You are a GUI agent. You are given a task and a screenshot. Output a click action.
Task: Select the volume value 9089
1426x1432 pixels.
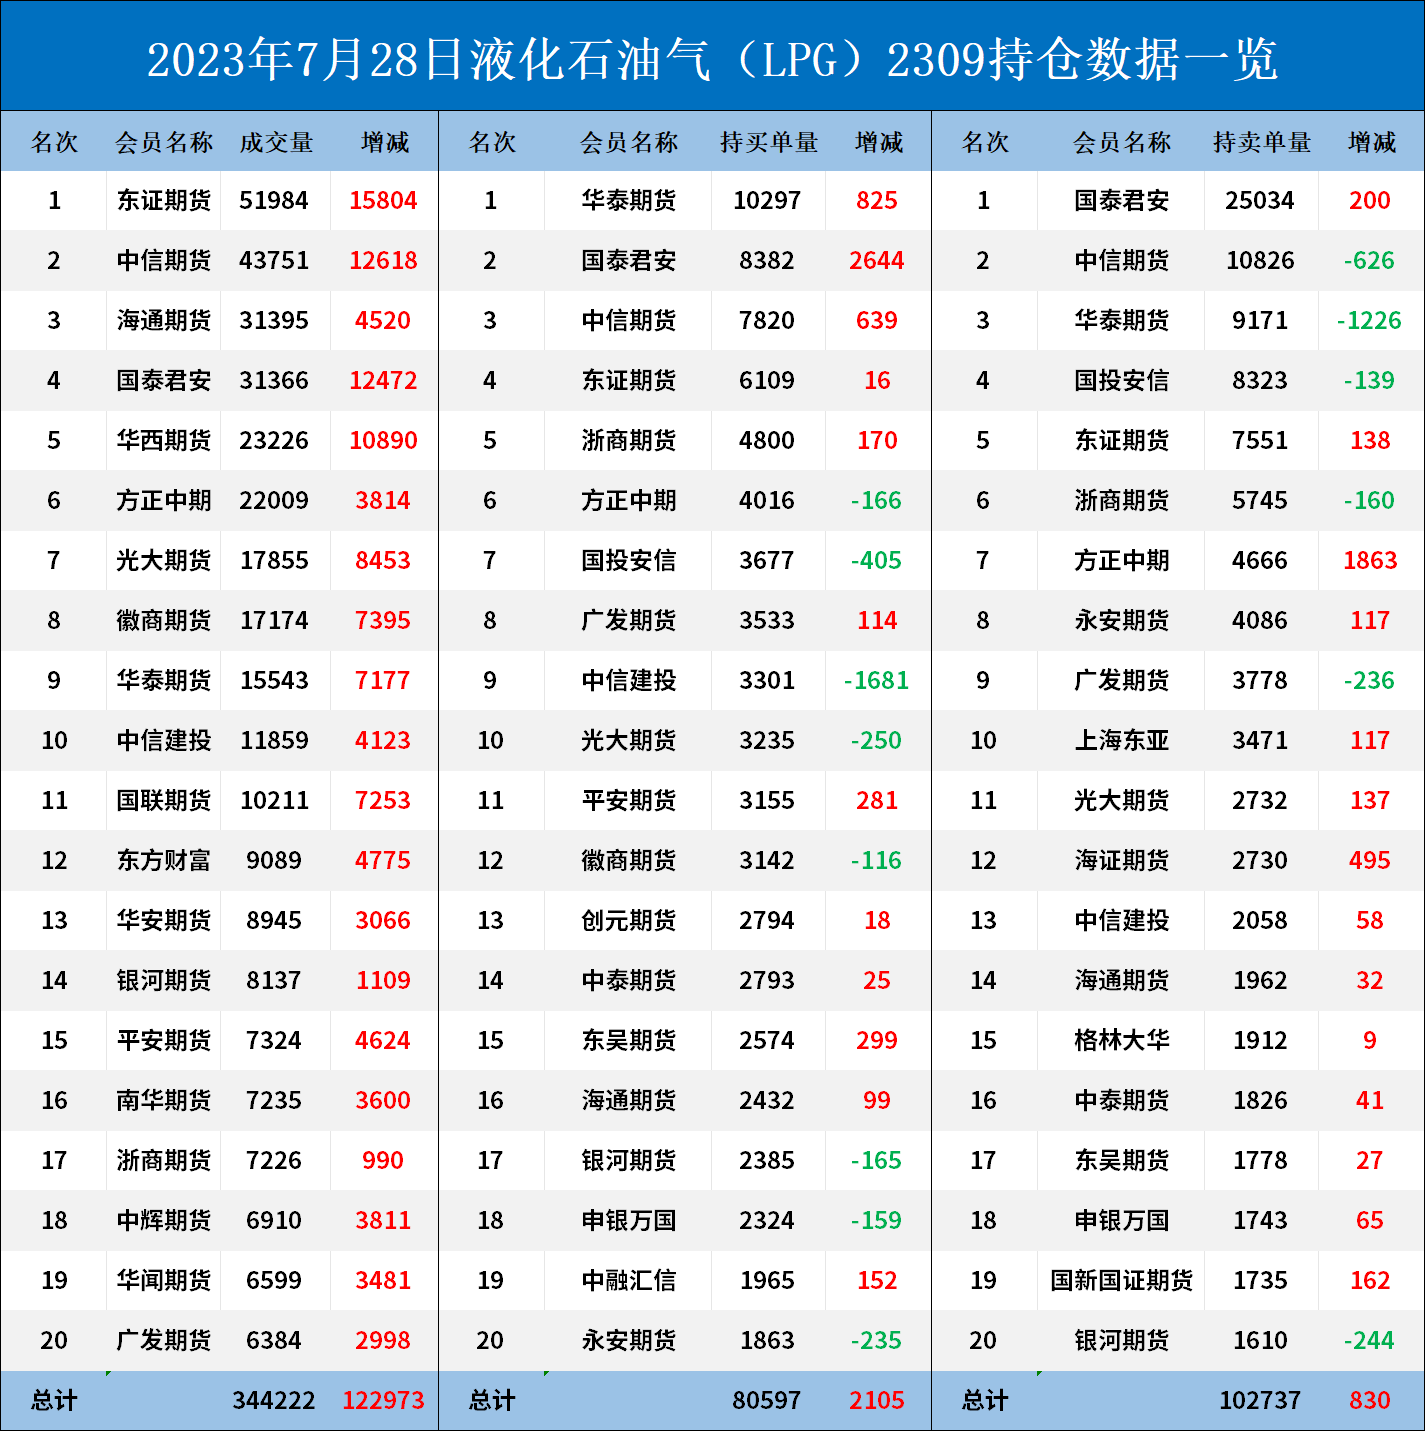pyautogui.click(x=274, y=861)
